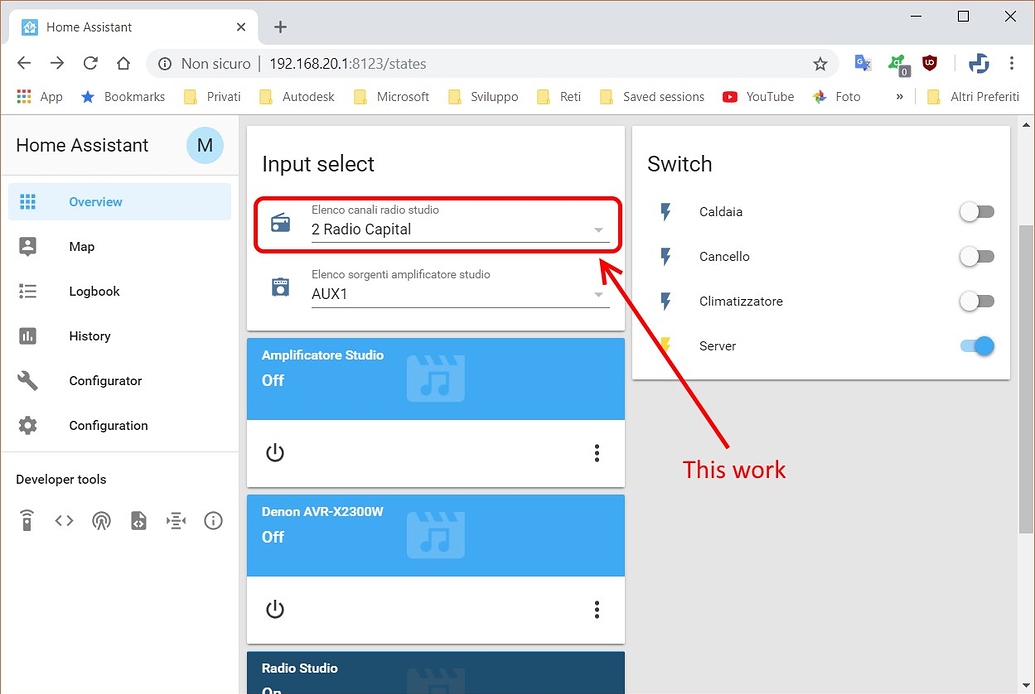
Task: Click the power button on Denon AVR-X2300W card
Action: (x=275, y=609)
